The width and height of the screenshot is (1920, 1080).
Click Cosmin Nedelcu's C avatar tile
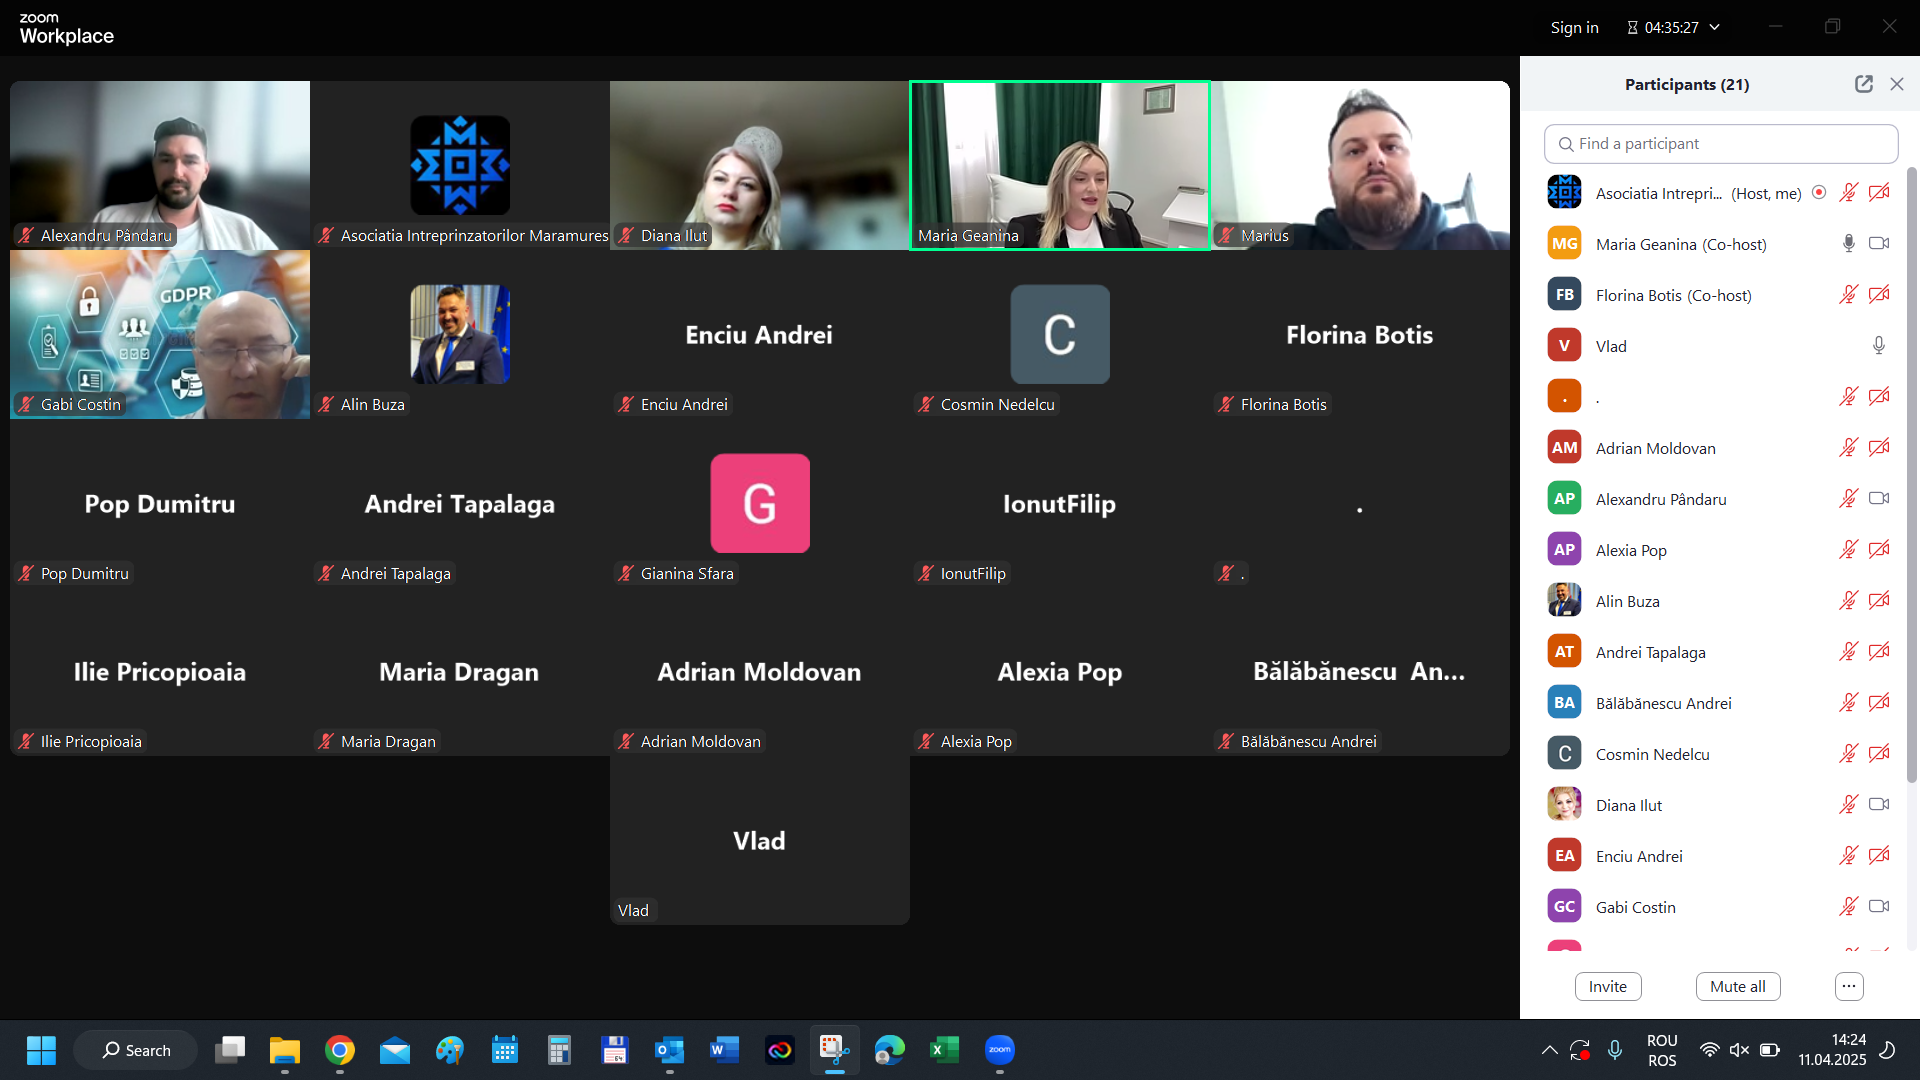pos(1060,334)
